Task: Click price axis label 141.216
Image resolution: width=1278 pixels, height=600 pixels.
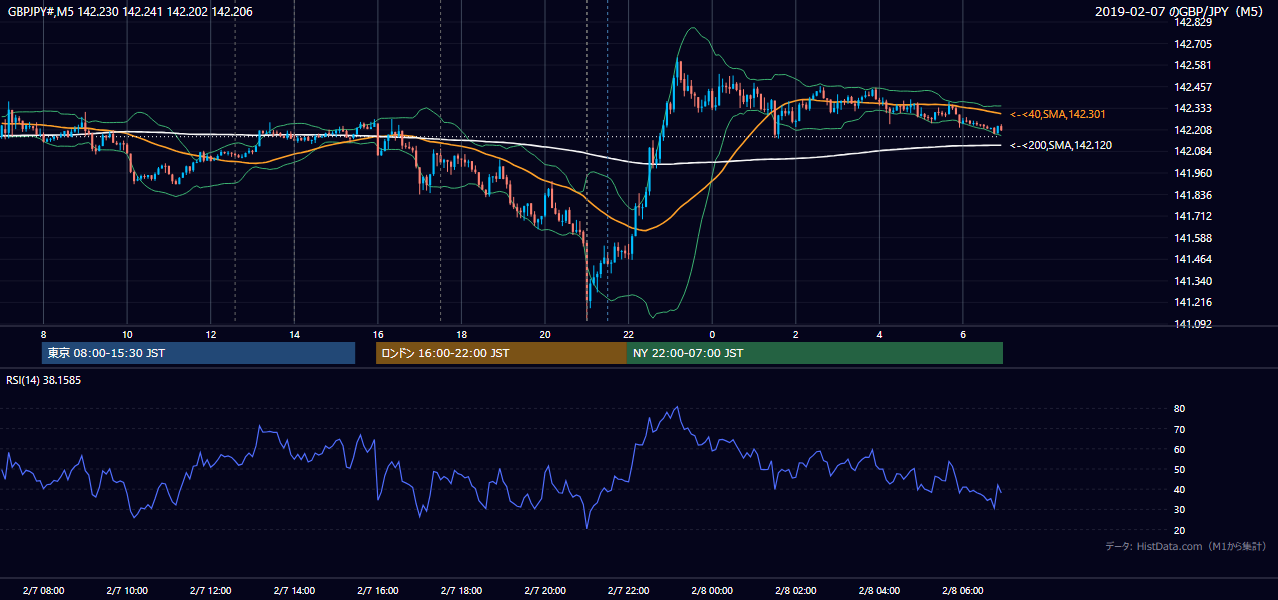Action: [1192, 302]
